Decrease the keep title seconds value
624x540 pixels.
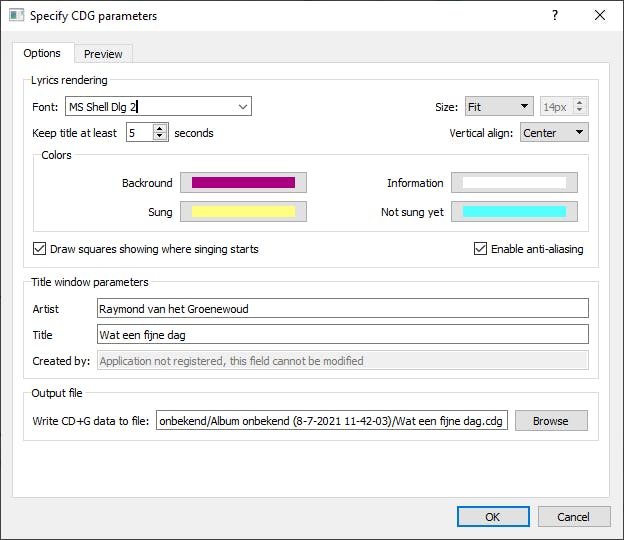click(x=160, y=137)
